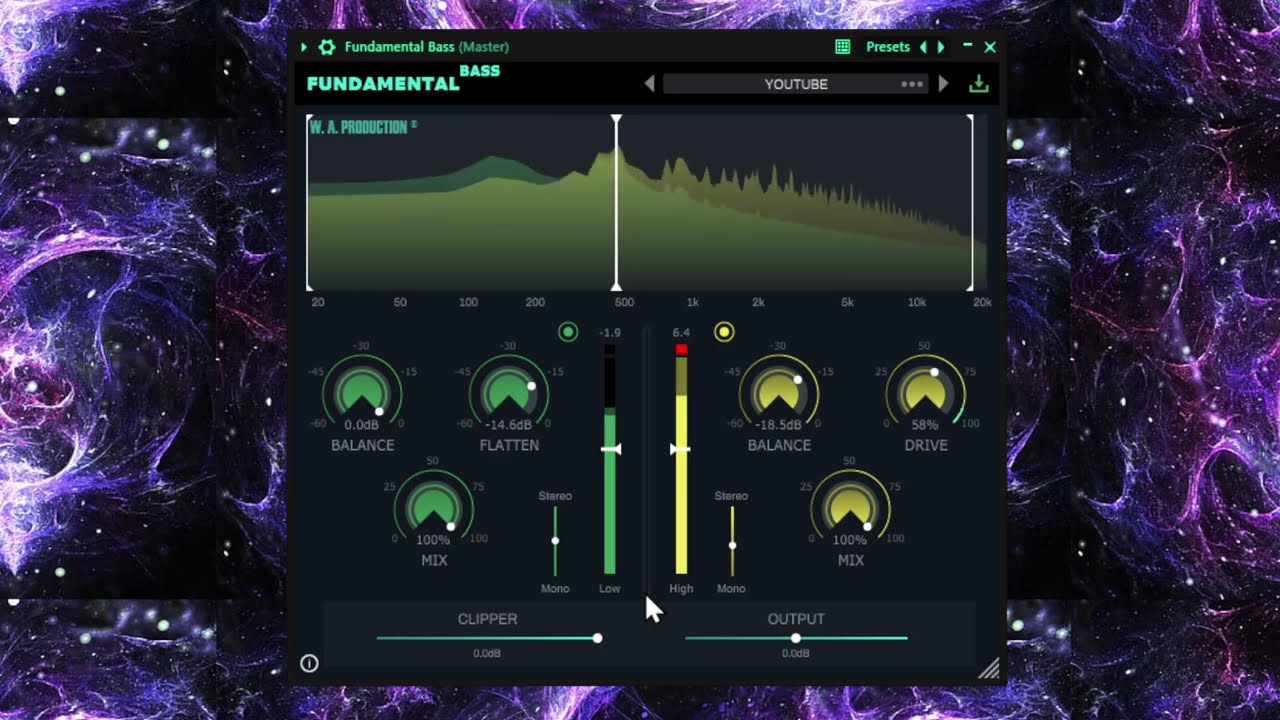Open the info icon at bottom left
This screenshot has width=1280, height=720.
(309, 663)
